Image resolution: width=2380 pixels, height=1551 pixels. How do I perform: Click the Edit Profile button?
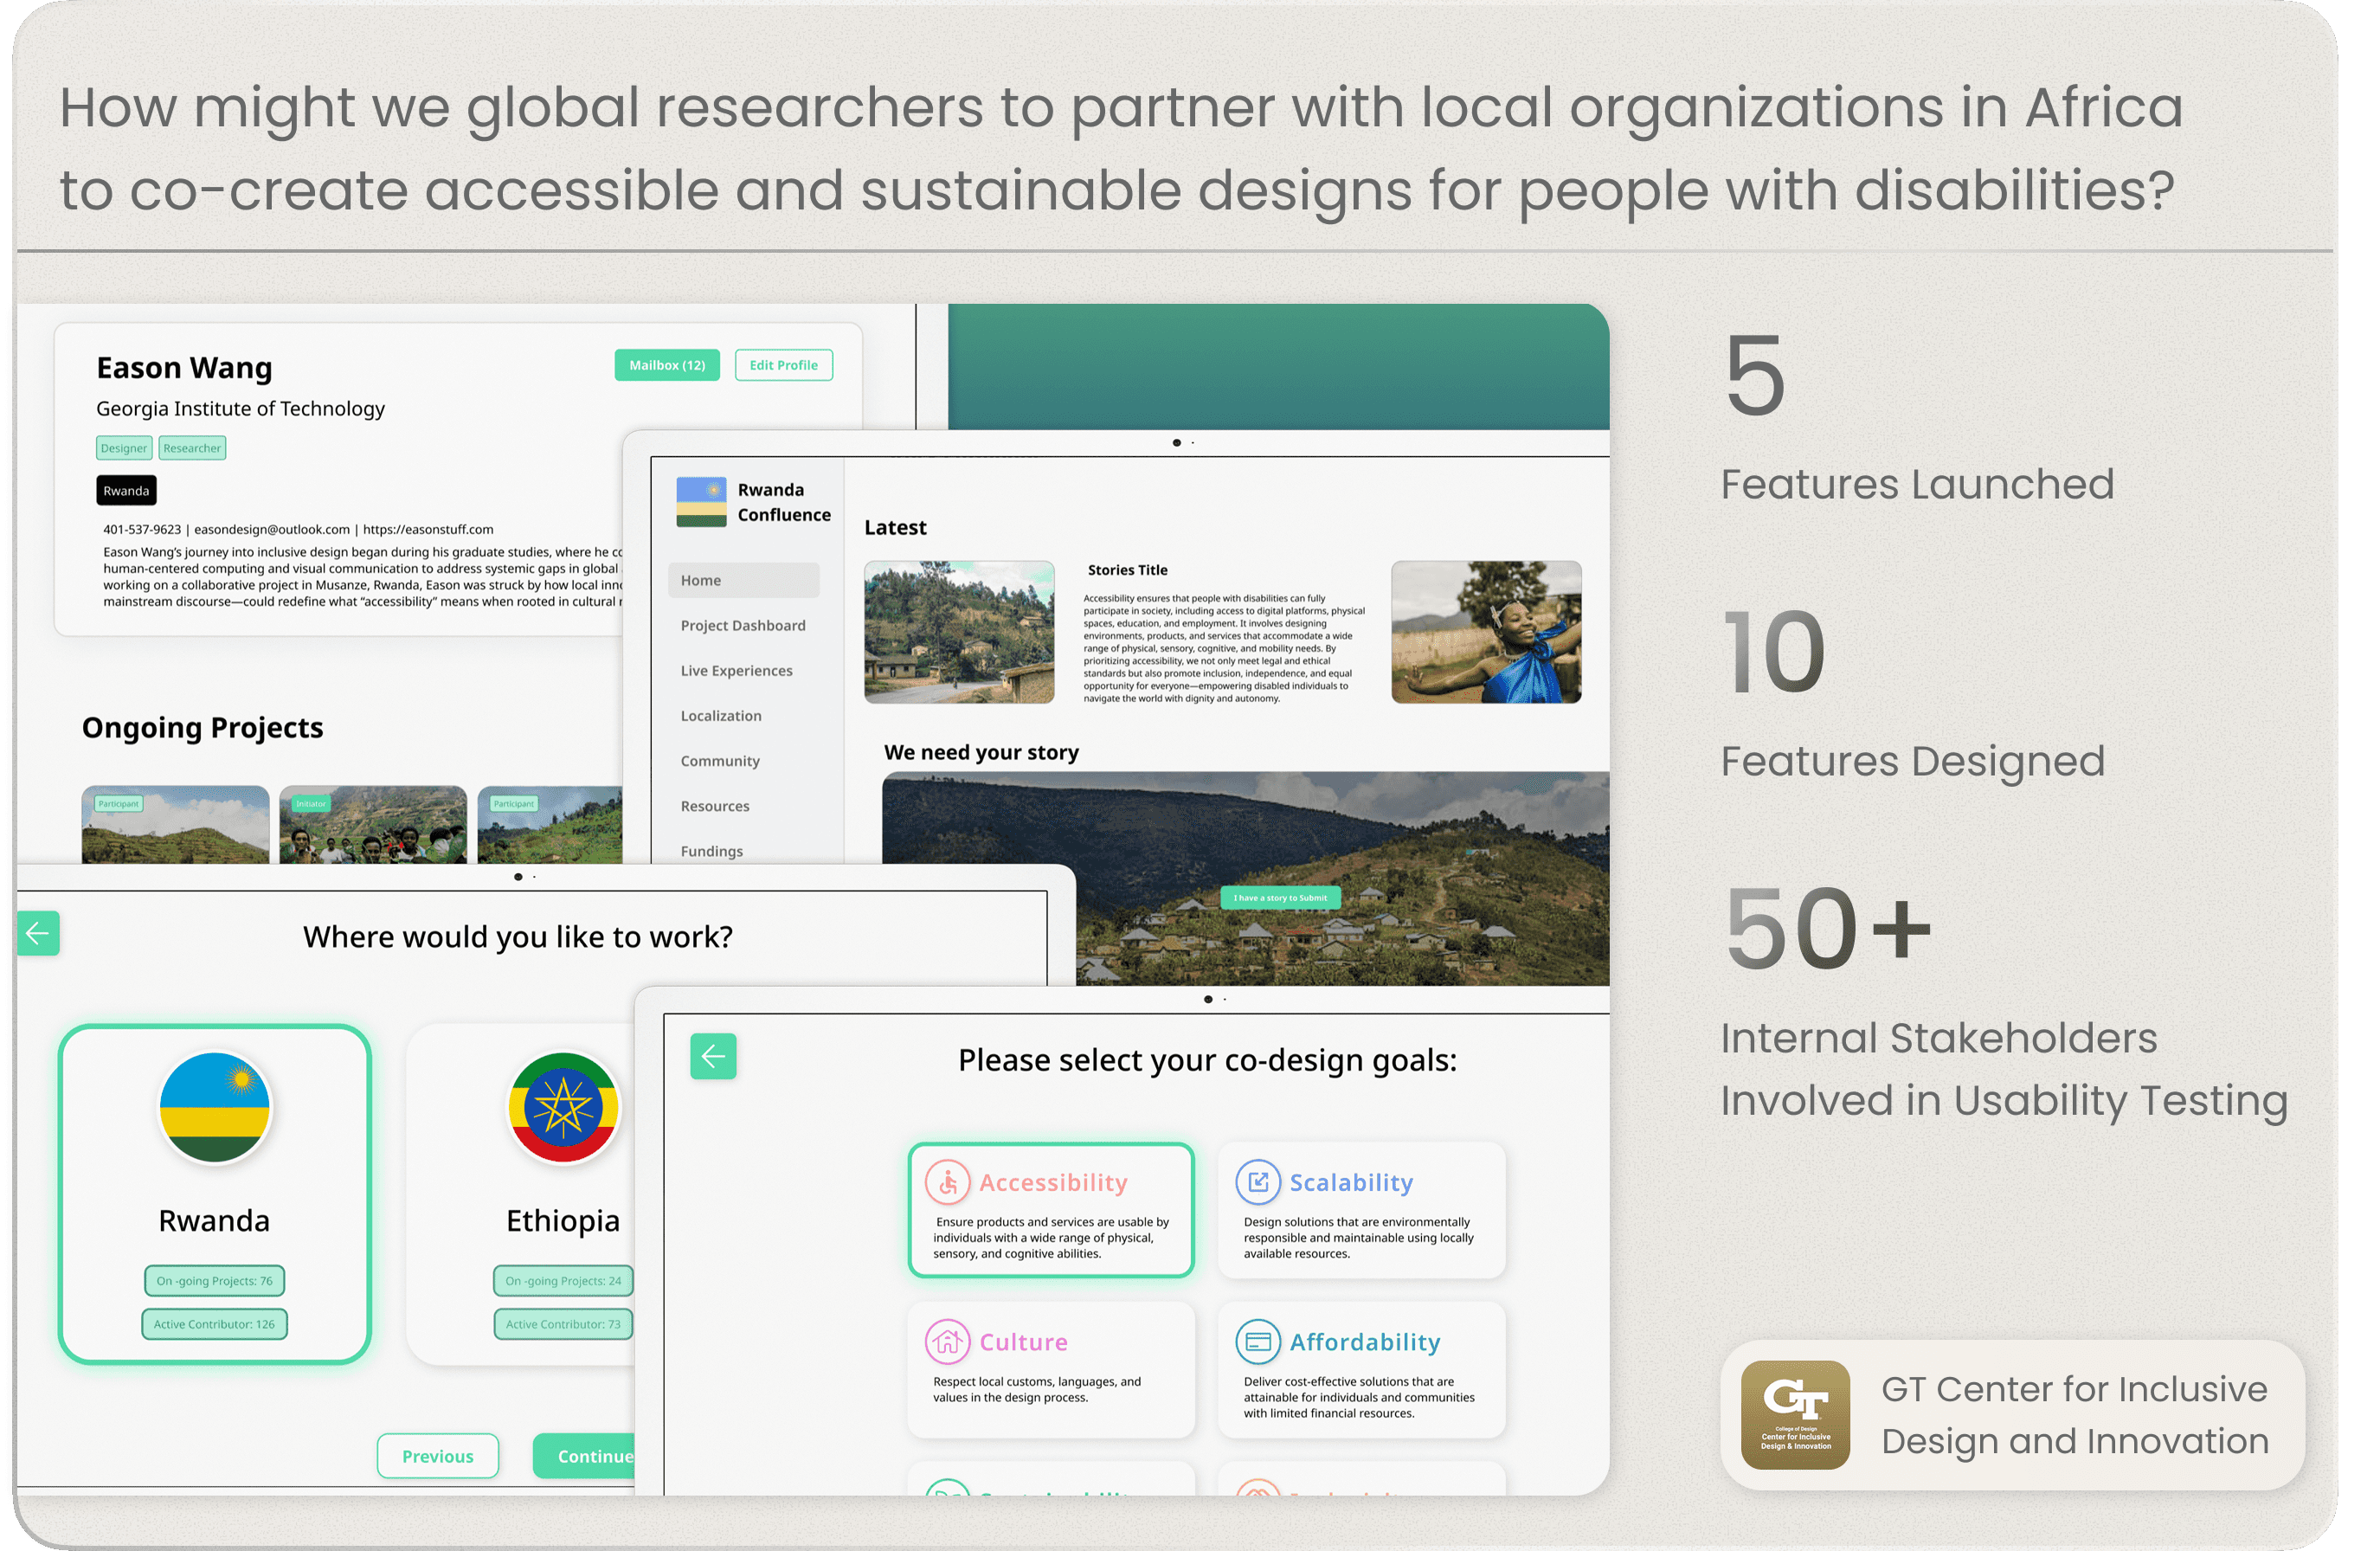[x=784, y=365]
